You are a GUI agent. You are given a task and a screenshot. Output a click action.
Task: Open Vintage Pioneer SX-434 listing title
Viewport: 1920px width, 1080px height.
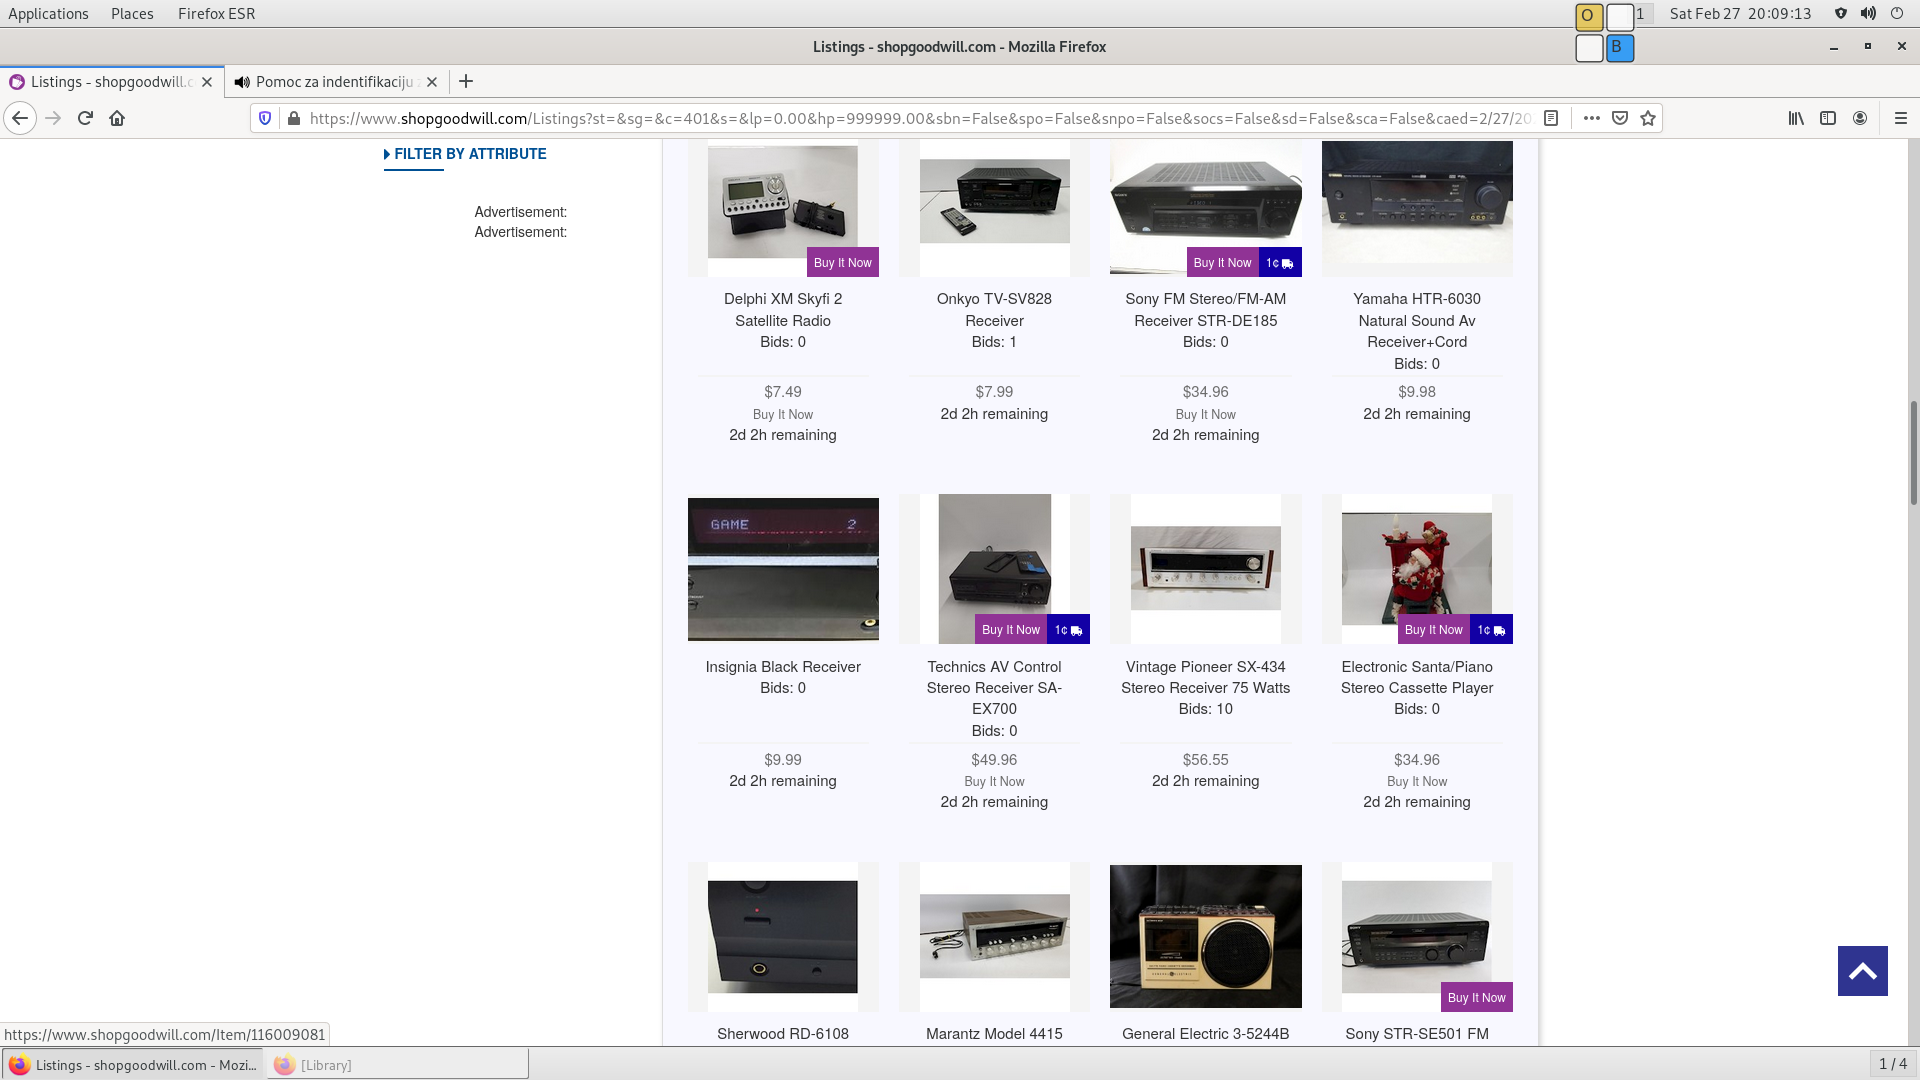pos(1205,677)
